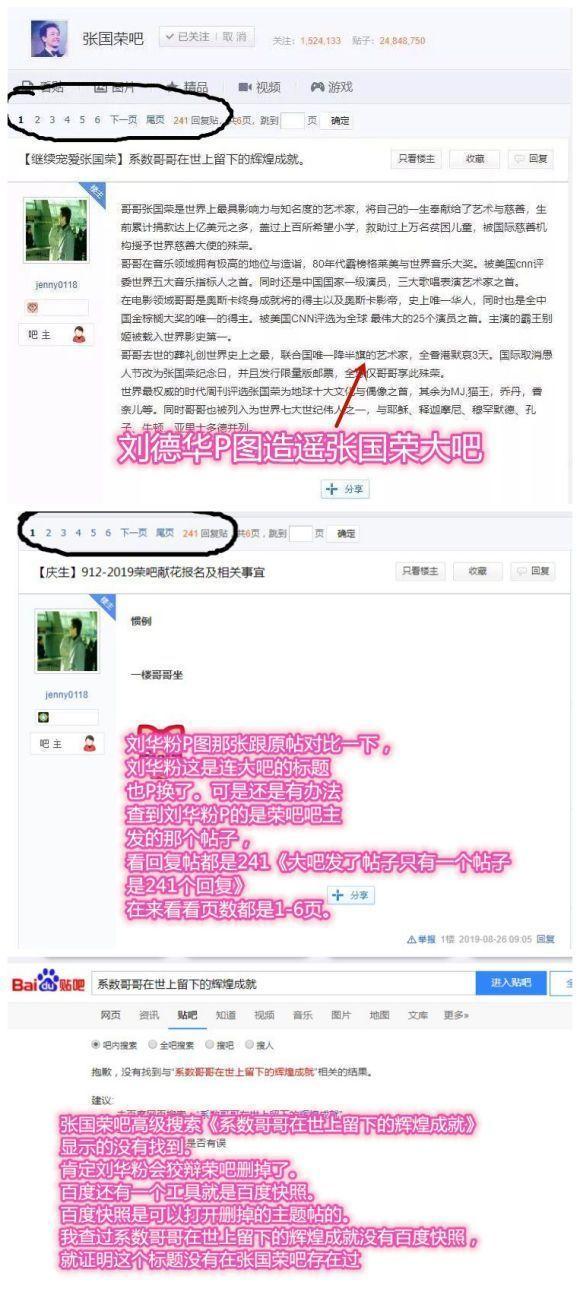Viewport: 580px width, 1295px height.
Task: Click the 吧主 badge icon in first post
Action: point(79,336)
